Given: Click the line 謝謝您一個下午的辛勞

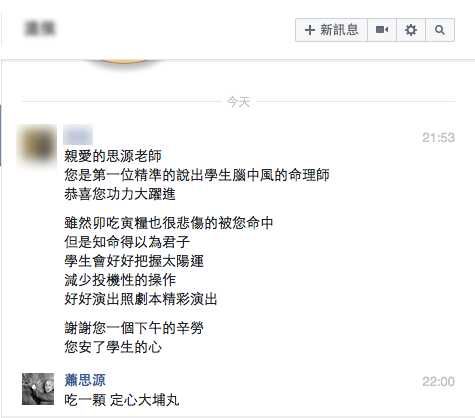Looking at the screenshot, I should click(134, 328).
